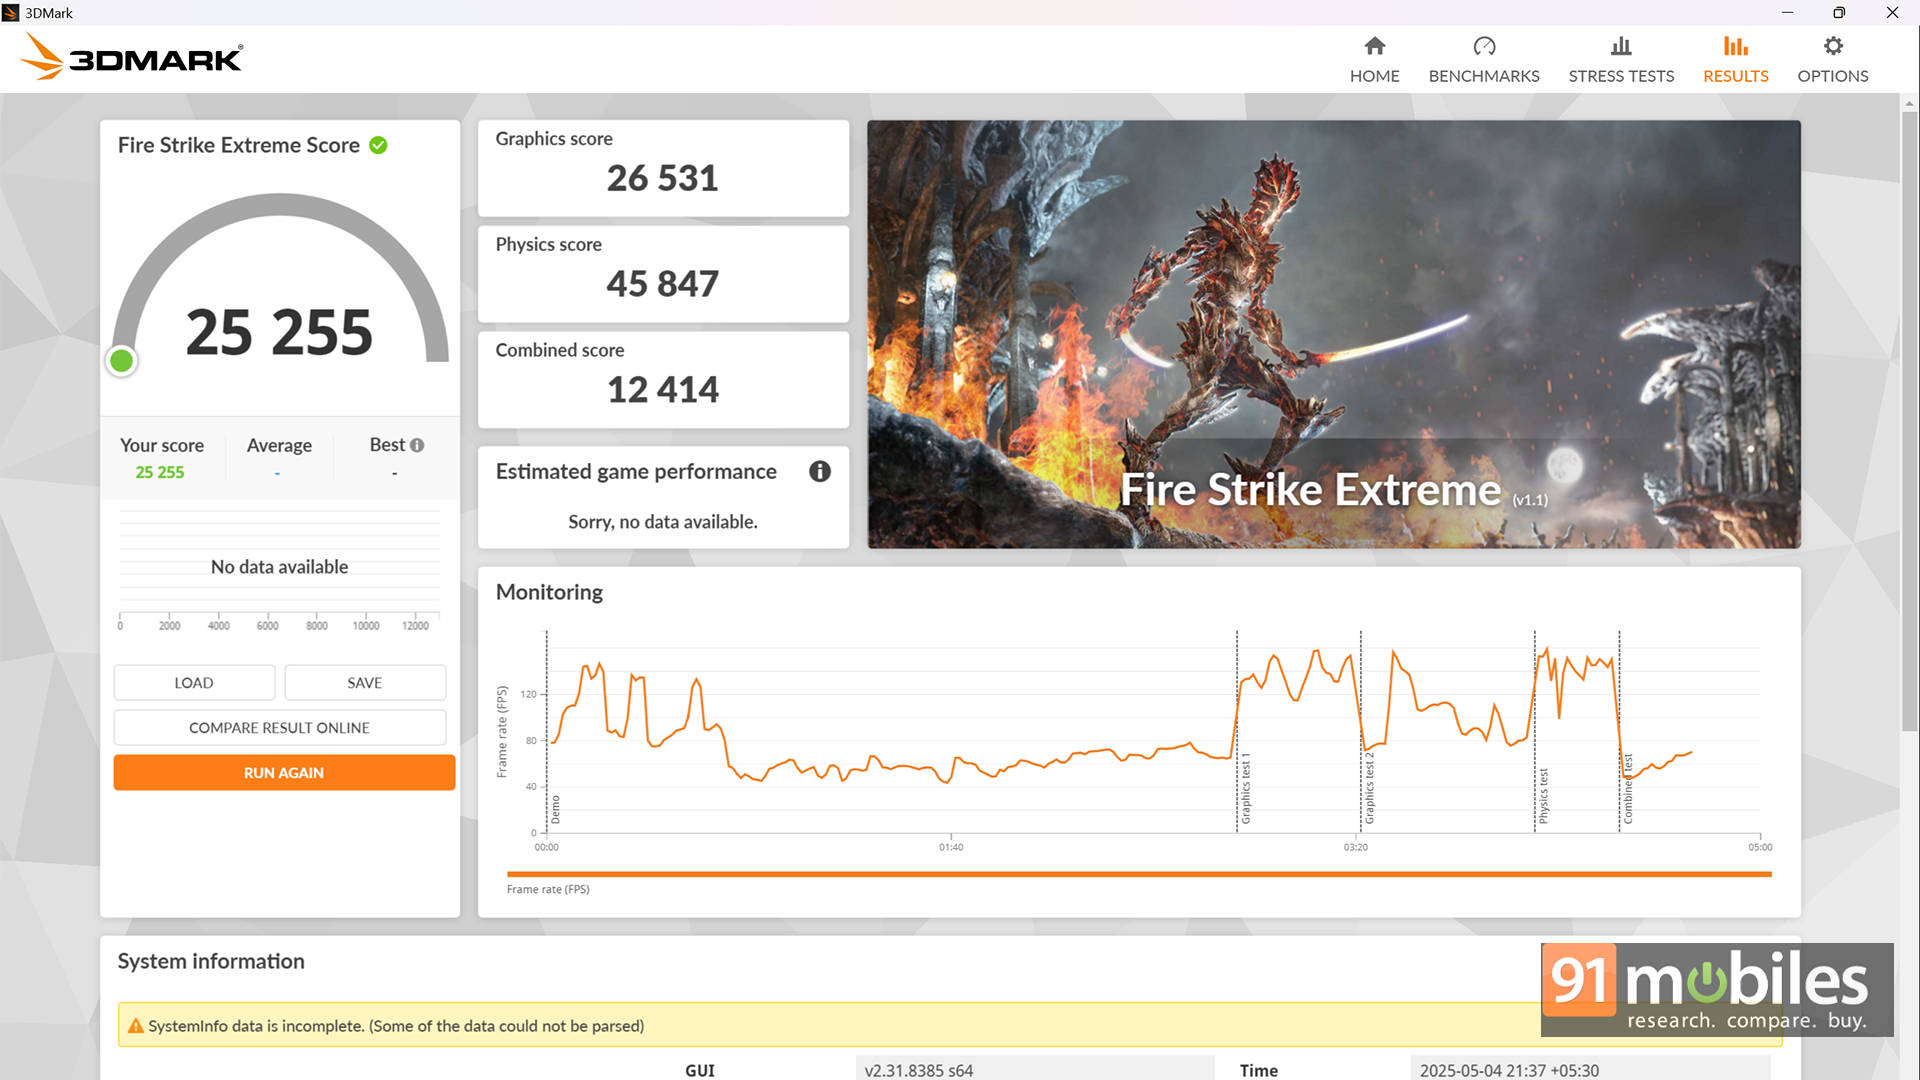Switch to the BENCHMARKS tab
The height and width of the screenshot is (1080, 1920).
coord(1484,76)
